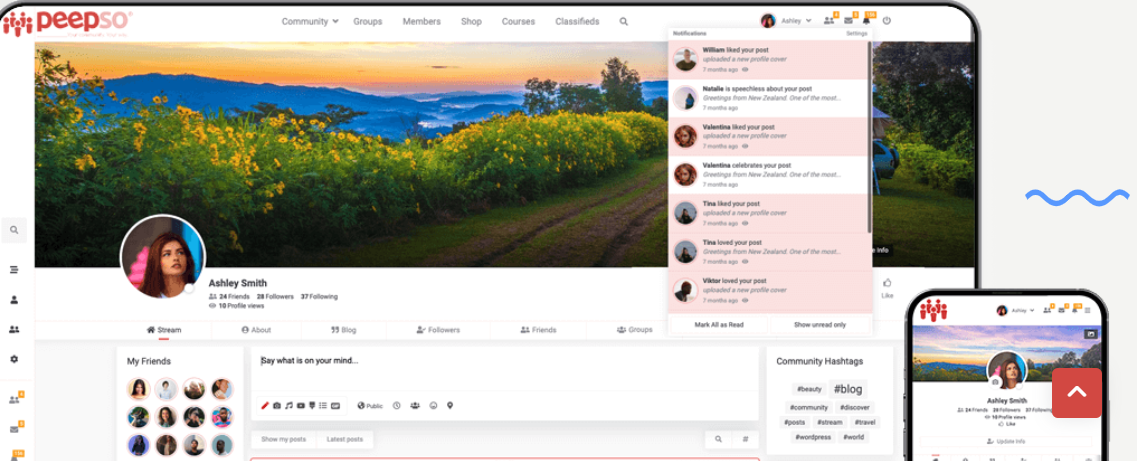The width and height of the screenshot is (1137, 461).
Task: Log out with the power icon
Action: tap(887, 21)
